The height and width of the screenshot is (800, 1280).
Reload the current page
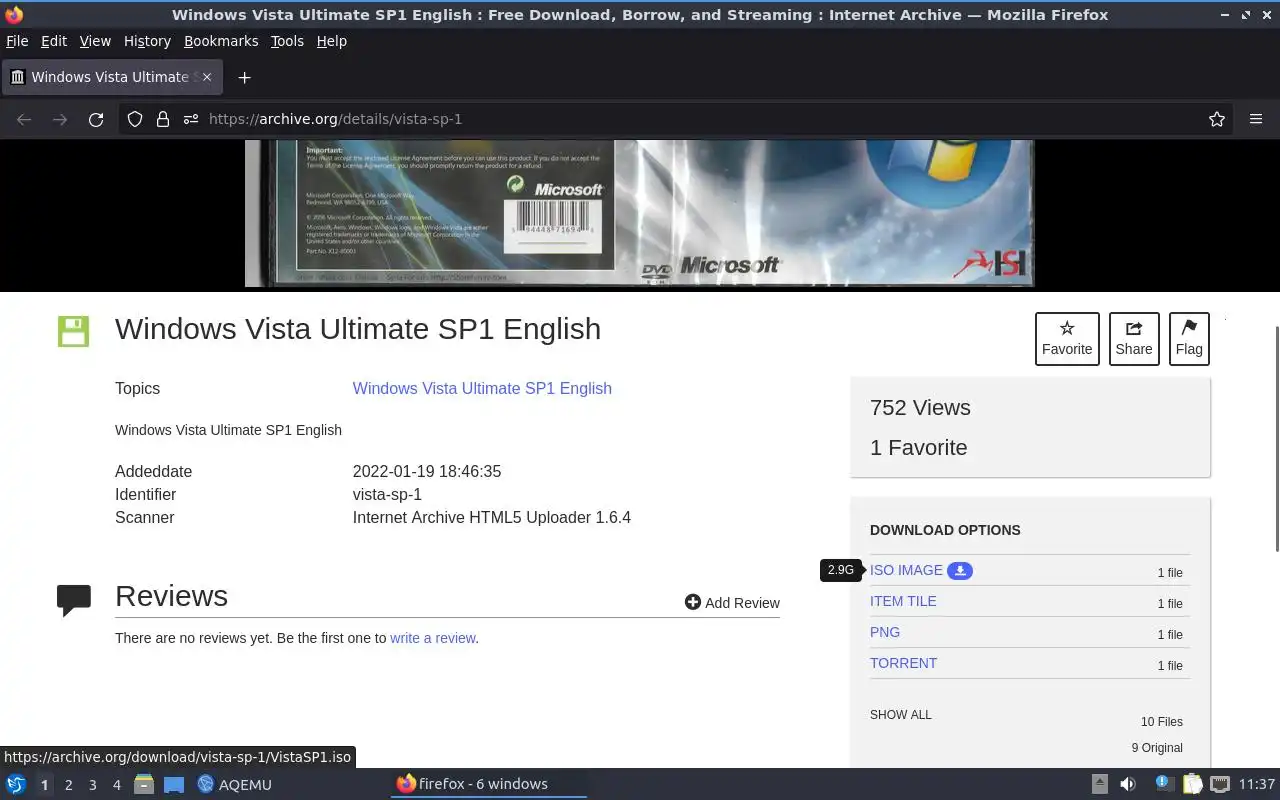(96, 119)
